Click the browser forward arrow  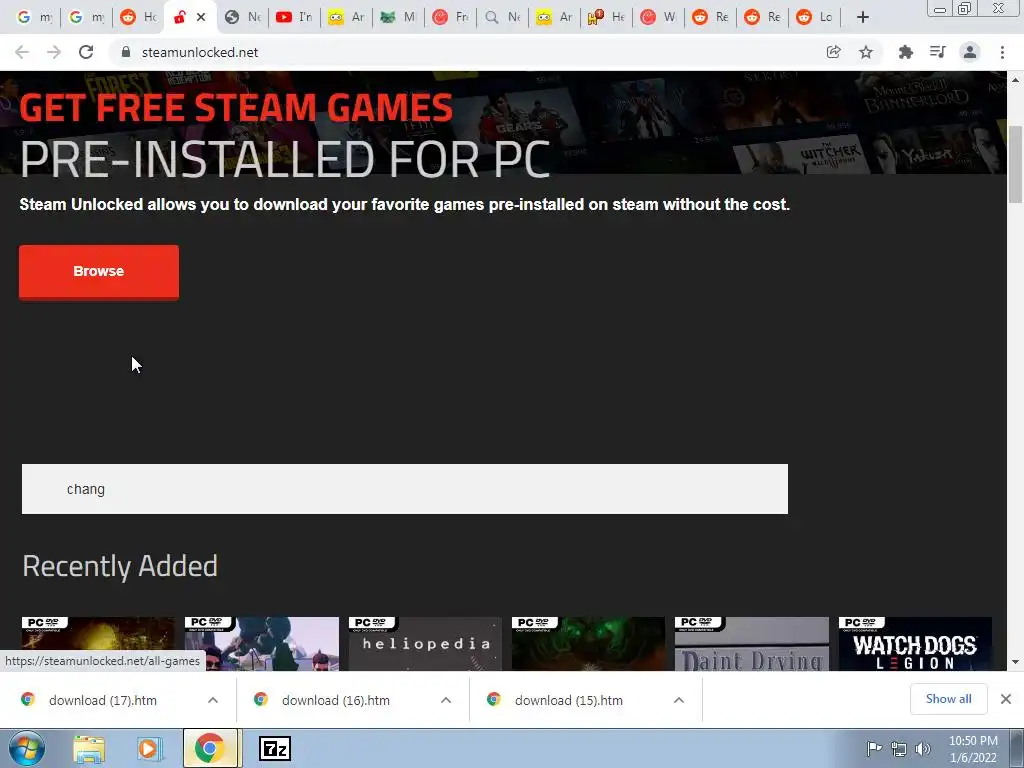pyautogui.click(x=54, y=52)
